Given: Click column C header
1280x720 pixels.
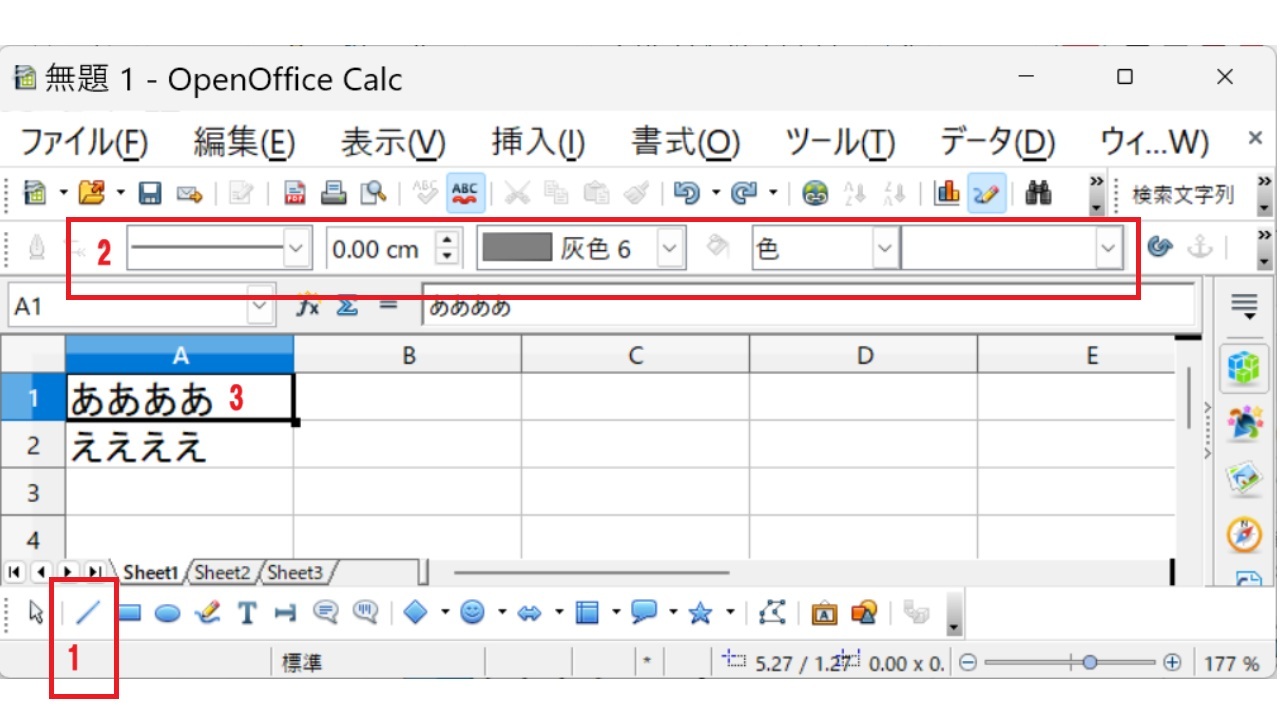Looking at the screenshot, I should [634, 355].
